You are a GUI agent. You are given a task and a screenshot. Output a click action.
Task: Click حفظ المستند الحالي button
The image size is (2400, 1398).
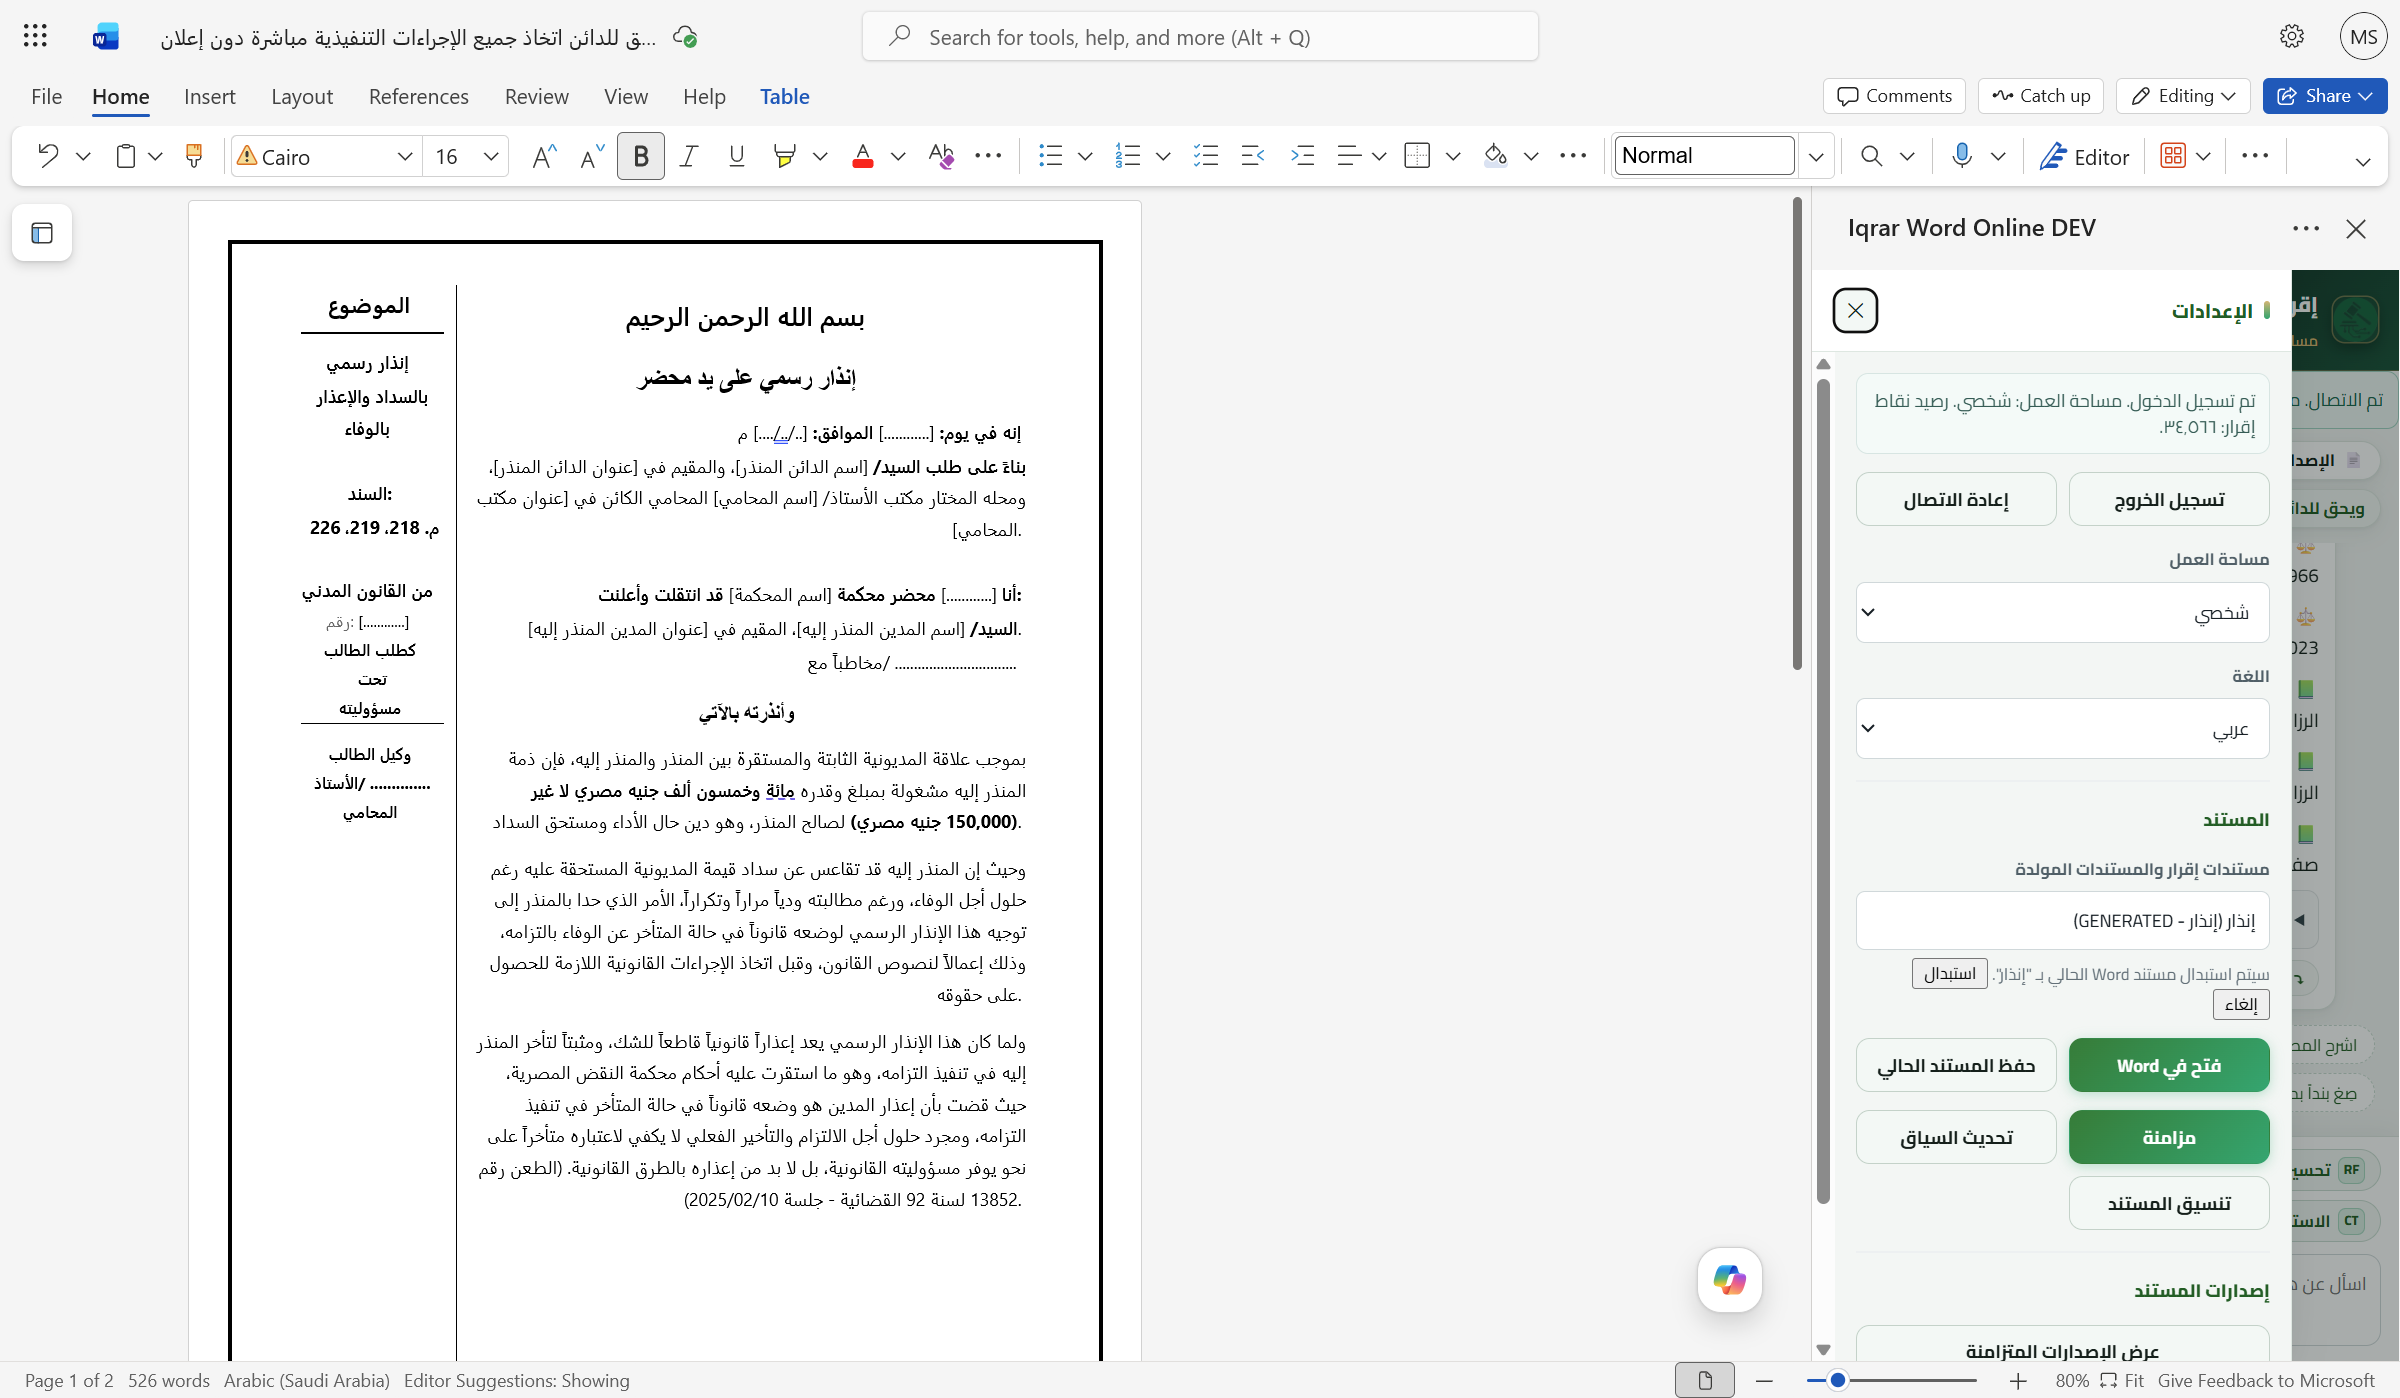(x=1956, y=1065)
